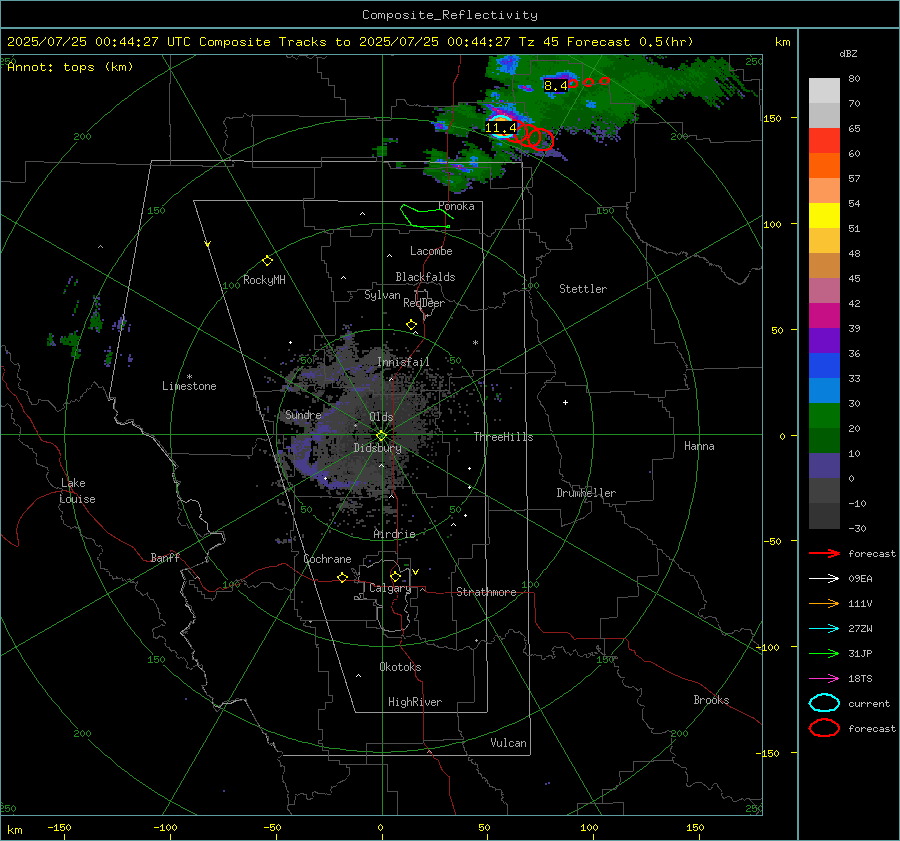
Task: Choose the green 31JP arrow legend entry
Action: pyautogui.click(x=824, y=653)
